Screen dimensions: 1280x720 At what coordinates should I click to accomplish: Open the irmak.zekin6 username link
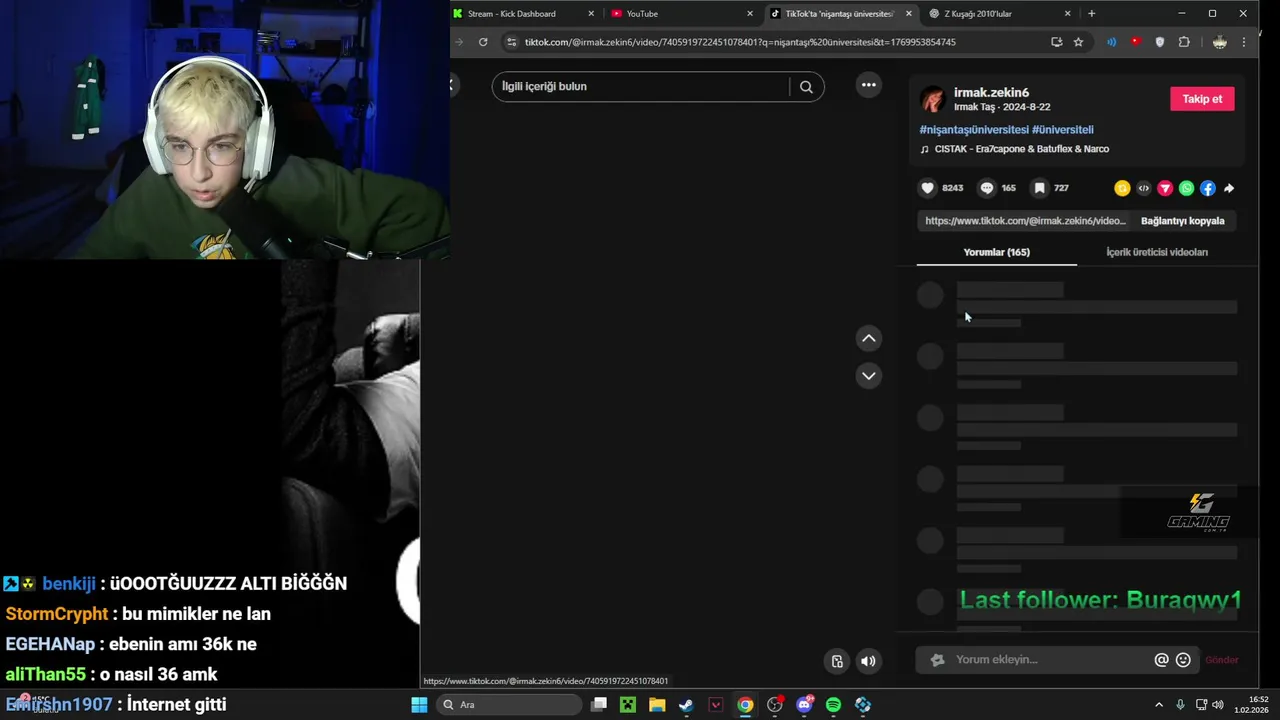click(x=991, y=93)
